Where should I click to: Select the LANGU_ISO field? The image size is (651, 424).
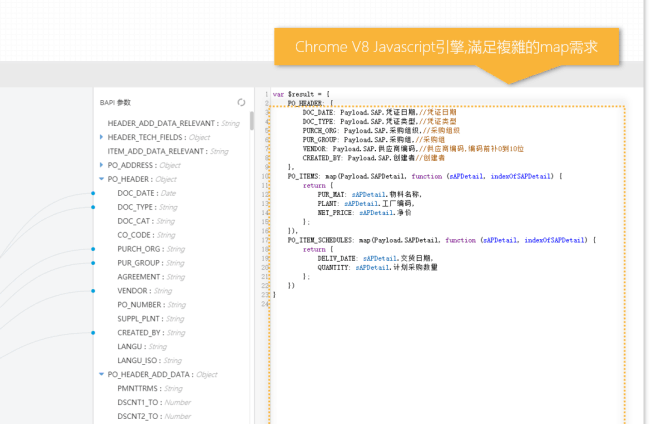[149, 360]
